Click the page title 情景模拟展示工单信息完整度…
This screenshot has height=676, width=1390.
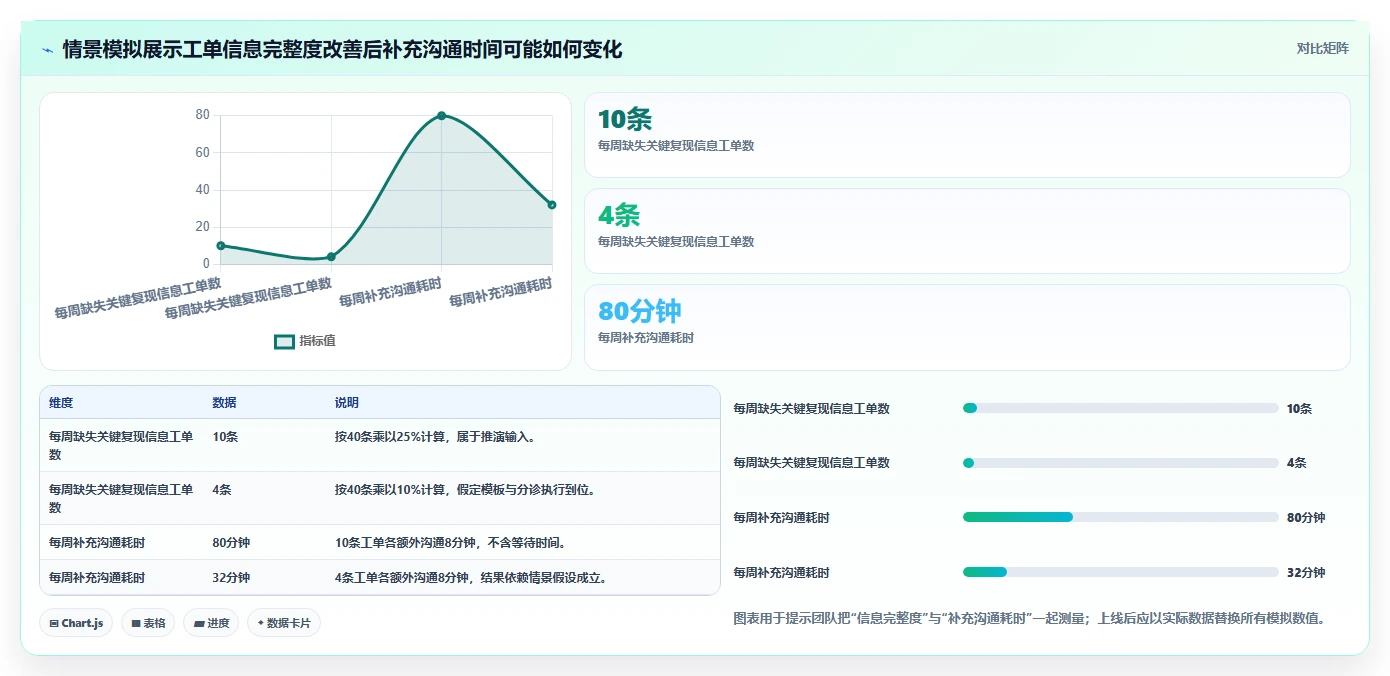coord(342,49)
